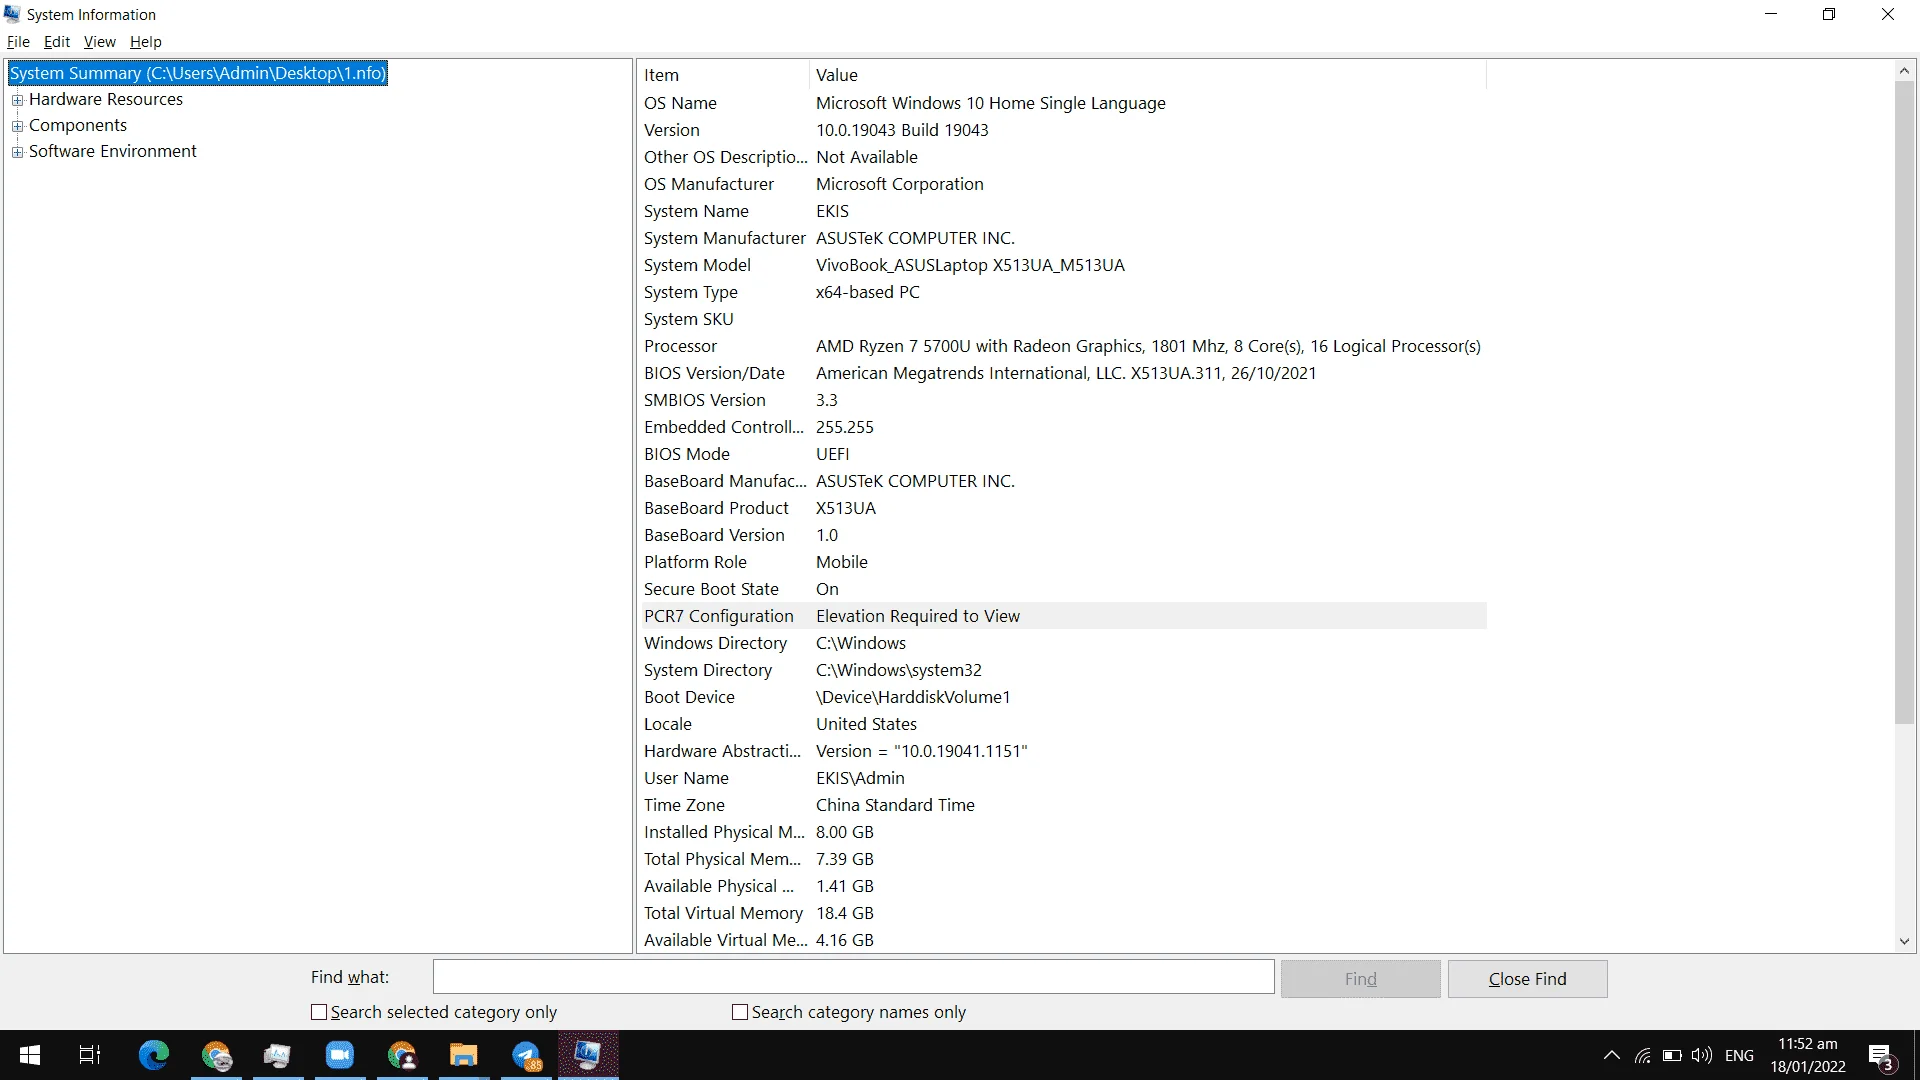Expand the Hardware Resources tree node
The height and width of the screenshot is (1080, 1920).
pyautogui.click(x=17, y=100)
